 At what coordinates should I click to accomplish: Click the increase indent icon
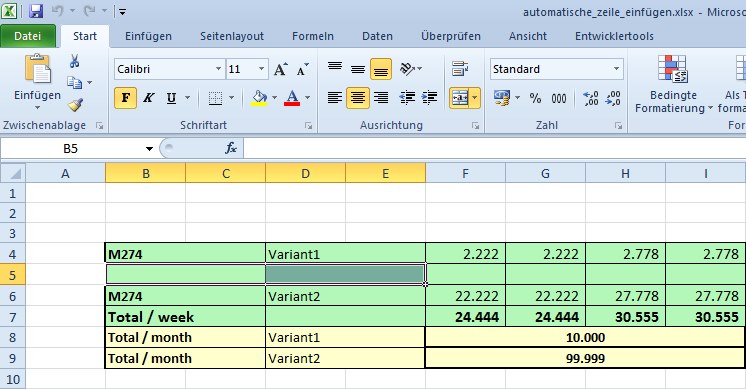click(x=430, y=98)
